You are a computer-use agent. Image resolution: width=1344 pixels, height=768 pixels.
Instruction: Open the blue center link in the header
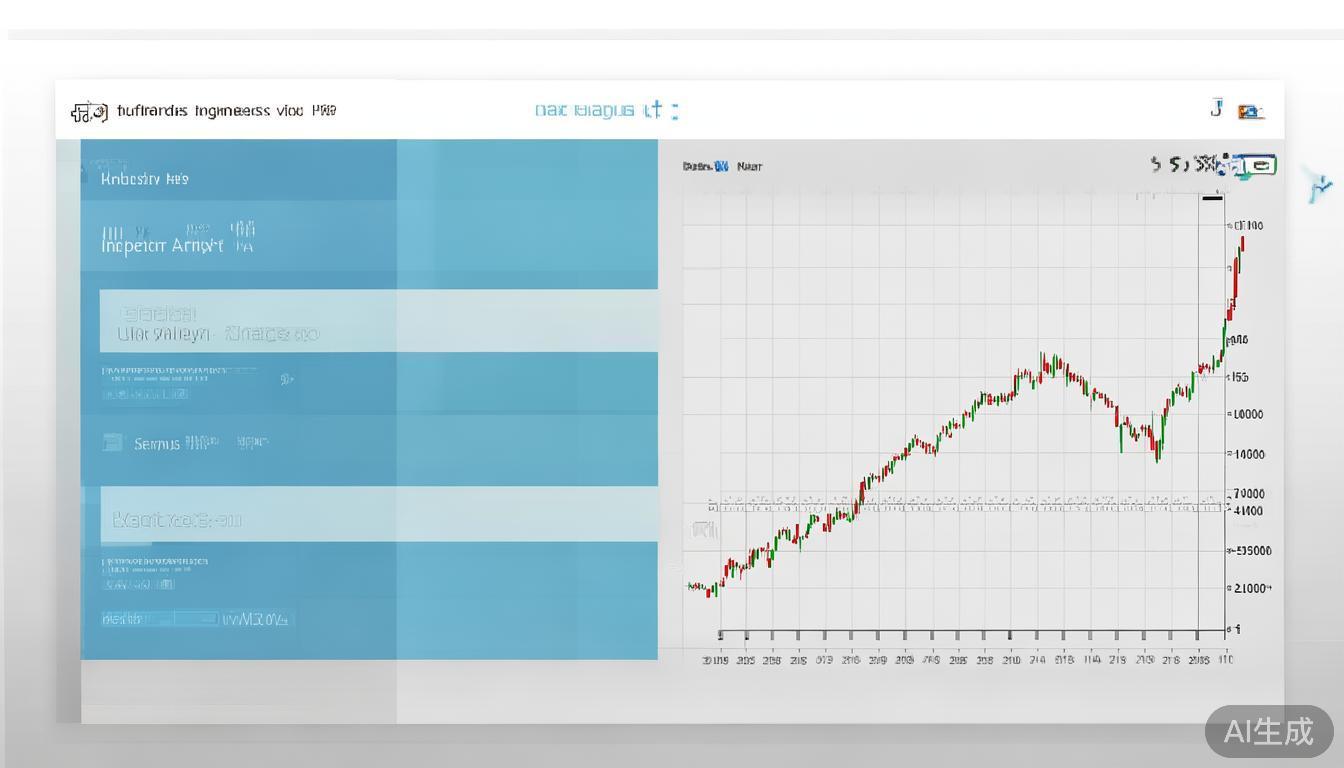(x=606, y=110)
